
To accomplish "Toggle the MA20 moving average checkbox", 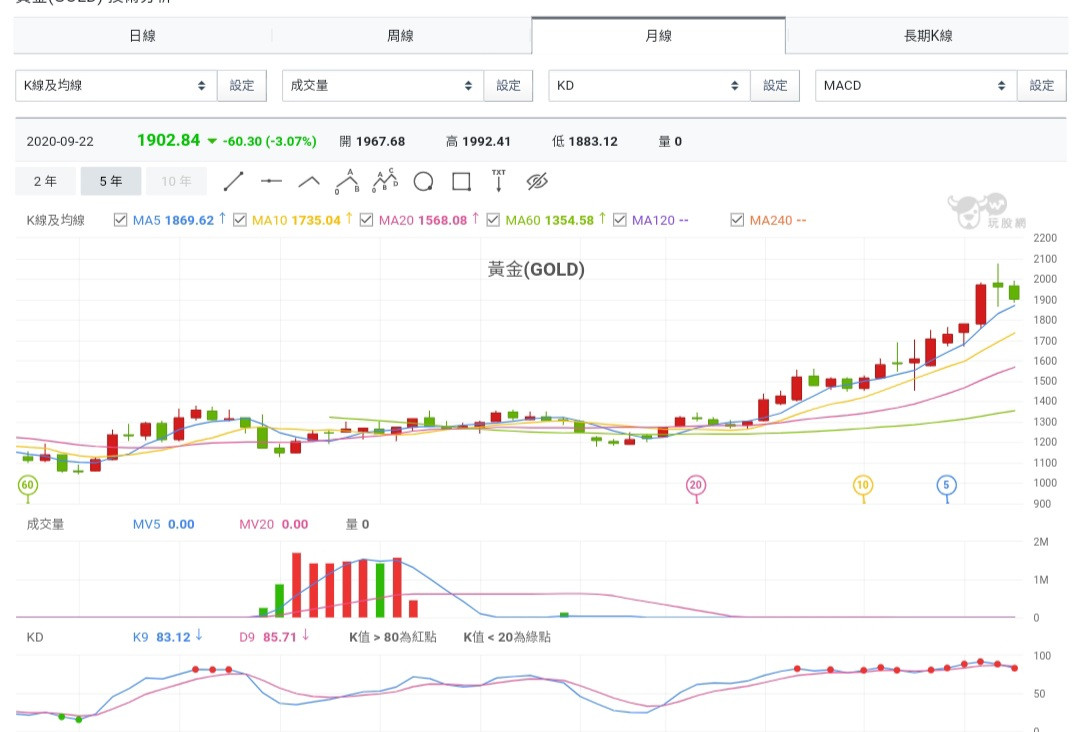I will [x=366, y=220].
